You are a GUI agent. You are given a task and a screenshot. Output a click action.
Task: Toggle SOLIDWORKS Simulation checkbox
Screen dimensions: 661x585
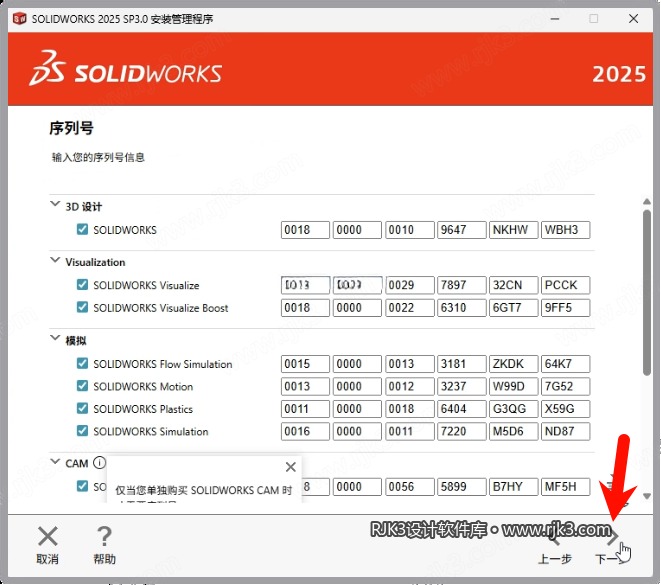[83, 431]
